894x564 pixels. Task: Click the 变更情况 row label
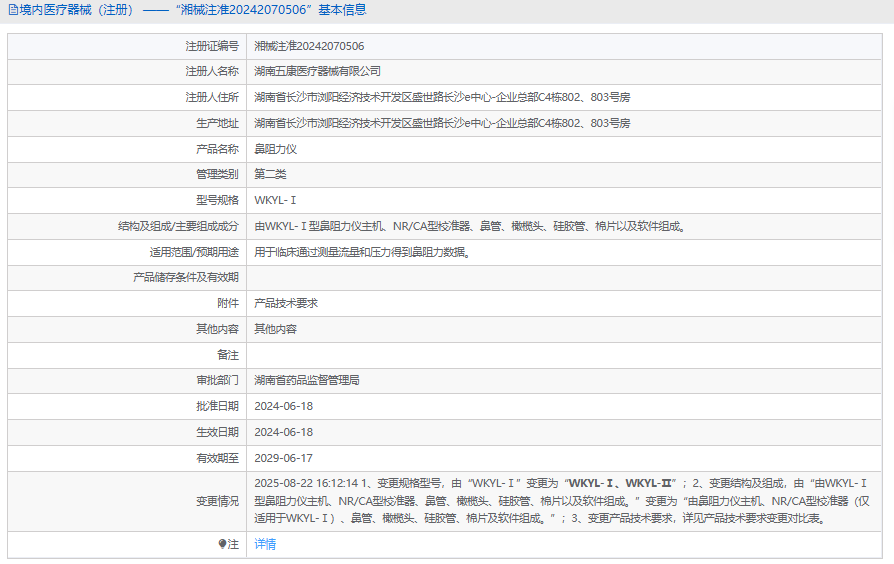click(217, 501)
